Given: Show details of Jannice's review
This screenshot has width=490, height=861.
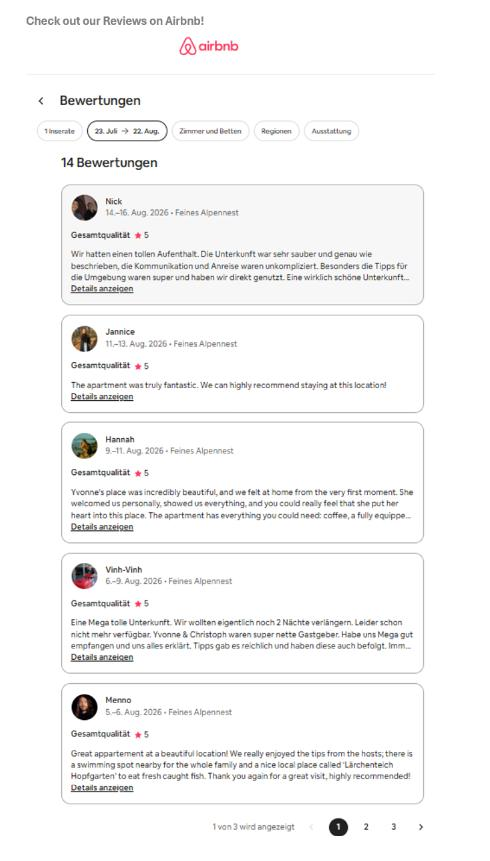Looking at the screenshot, I should [x=102, y=396].
